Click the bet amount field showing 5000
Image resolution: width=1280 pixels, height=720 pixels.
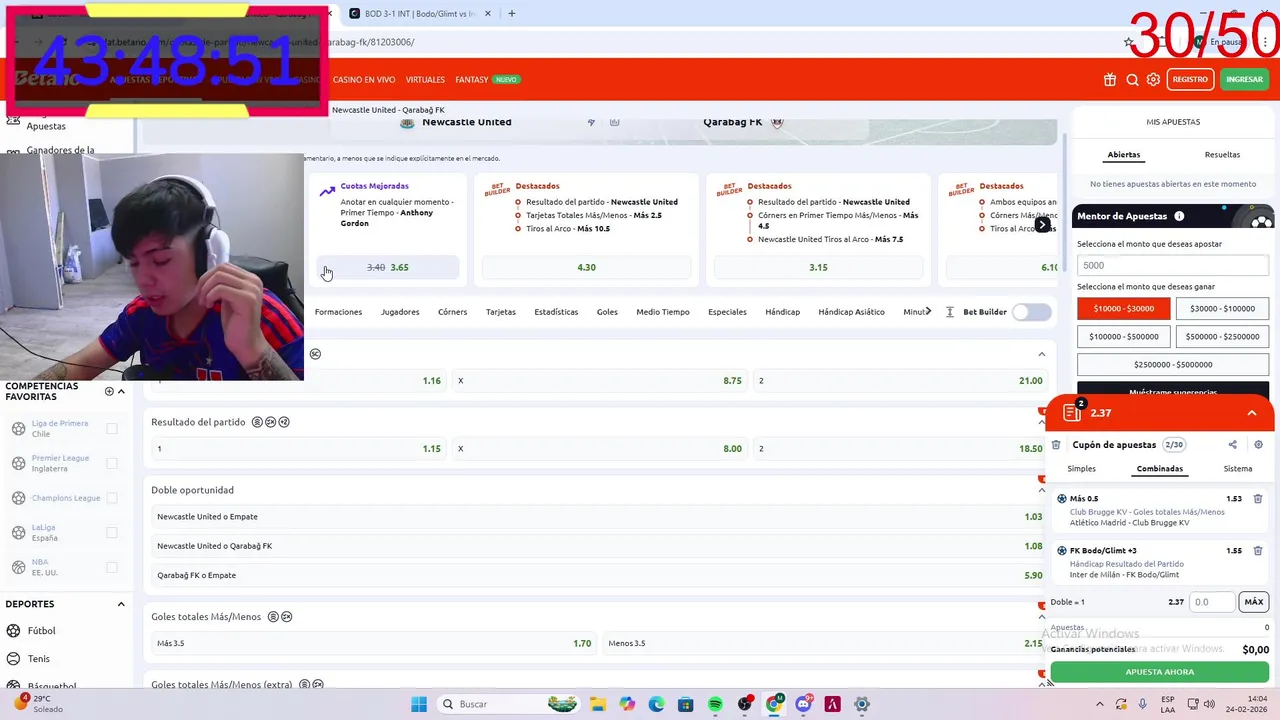(1173, 265)
